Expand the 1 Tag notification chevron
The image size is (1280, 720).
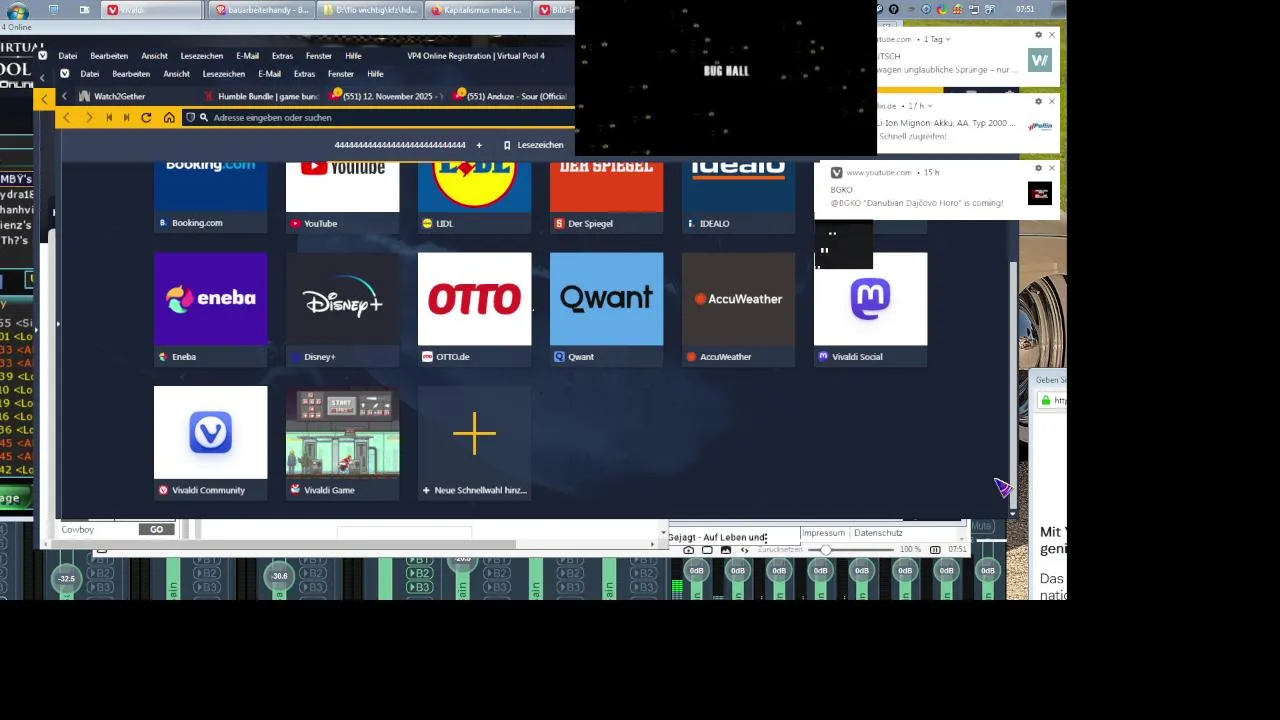point(948,39)
